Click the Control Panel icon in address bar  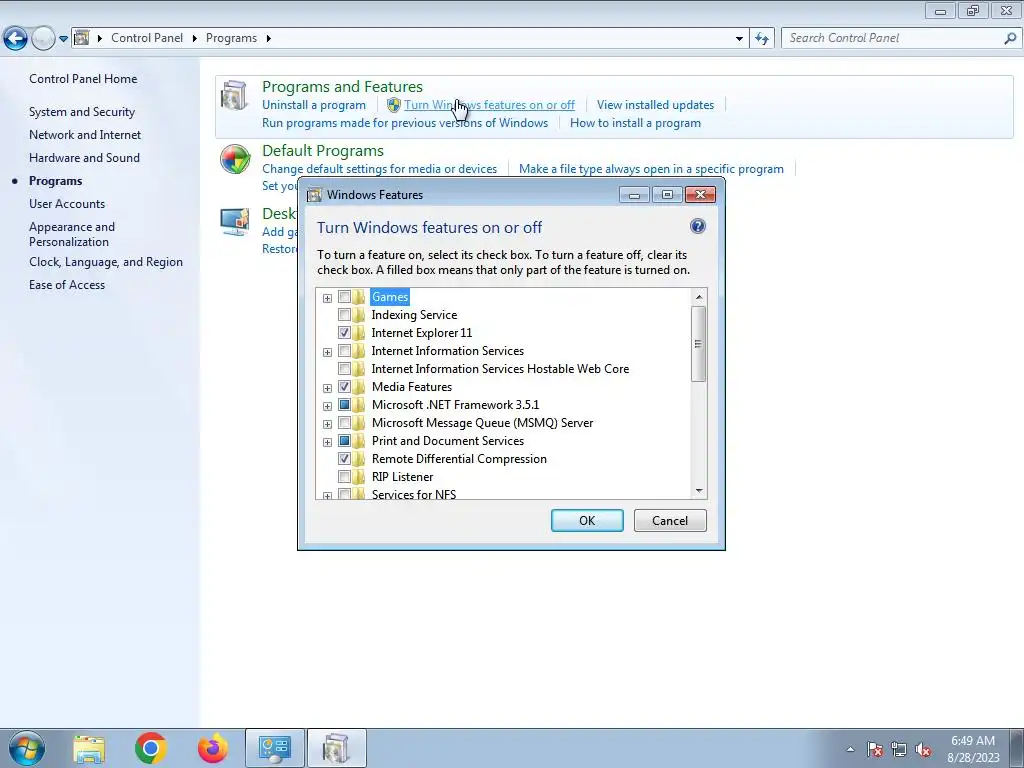82,38
